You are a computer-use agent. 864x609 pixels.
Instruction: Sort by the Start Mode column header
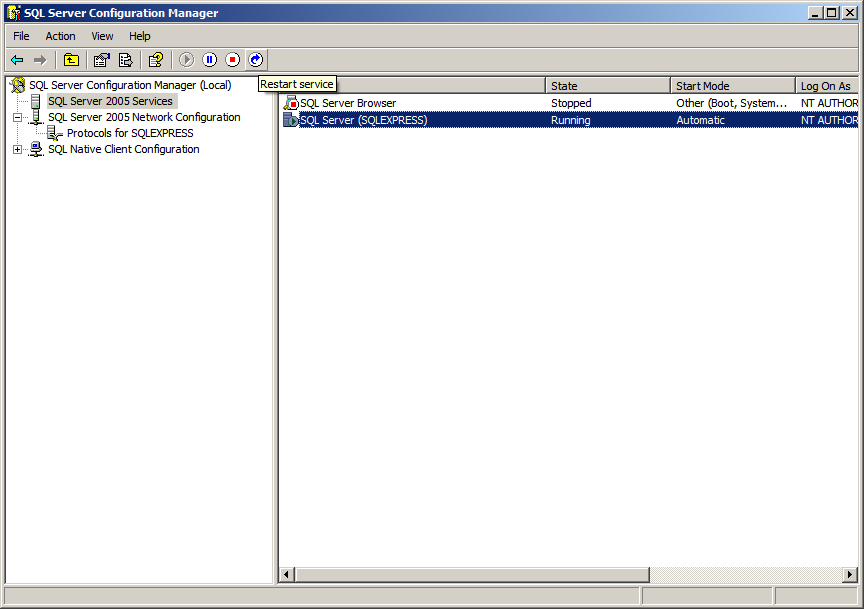(733, 85)
